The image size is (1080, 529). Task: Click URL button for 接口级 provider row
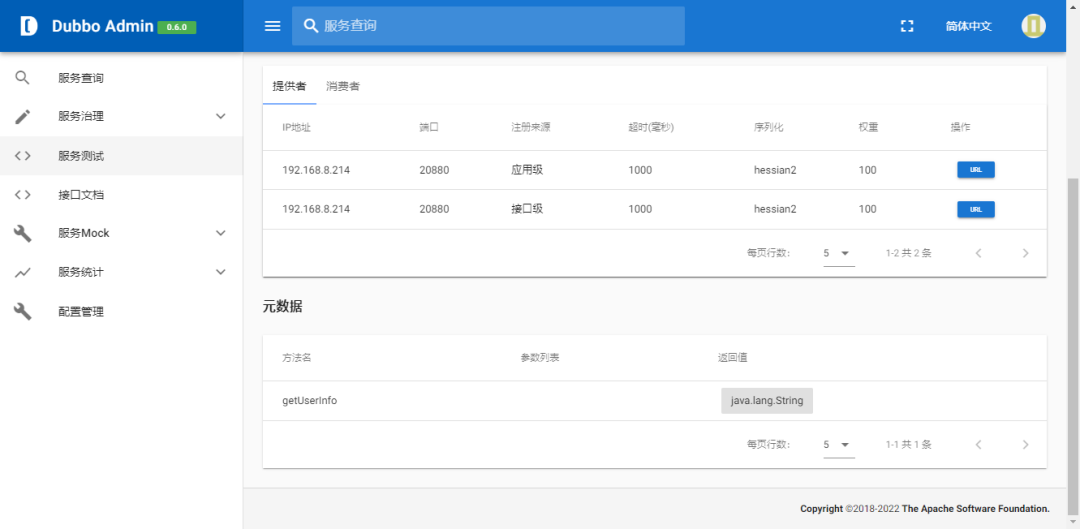tap(975, 209)
